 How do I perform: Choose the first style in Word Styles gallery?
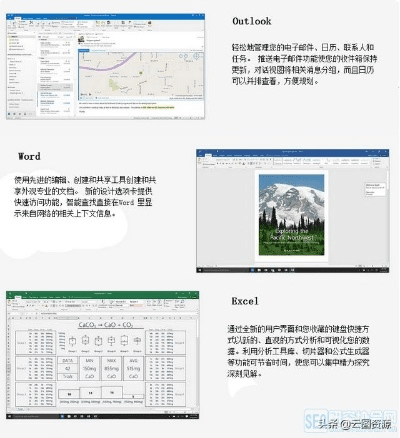[x=278, y=162]
